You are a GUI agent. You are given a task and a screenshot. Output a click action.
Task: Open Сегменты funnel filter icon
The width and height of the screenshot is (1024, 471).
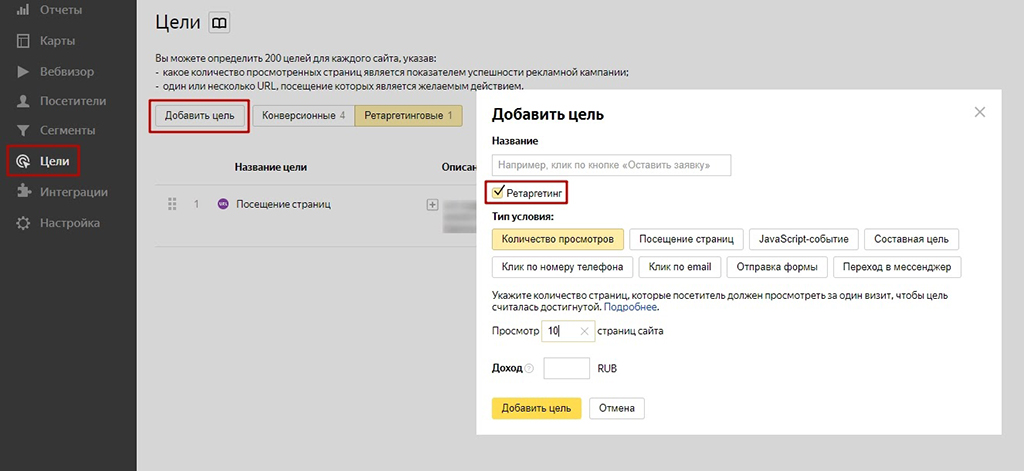pyautogui.click(x=23, y=131)
